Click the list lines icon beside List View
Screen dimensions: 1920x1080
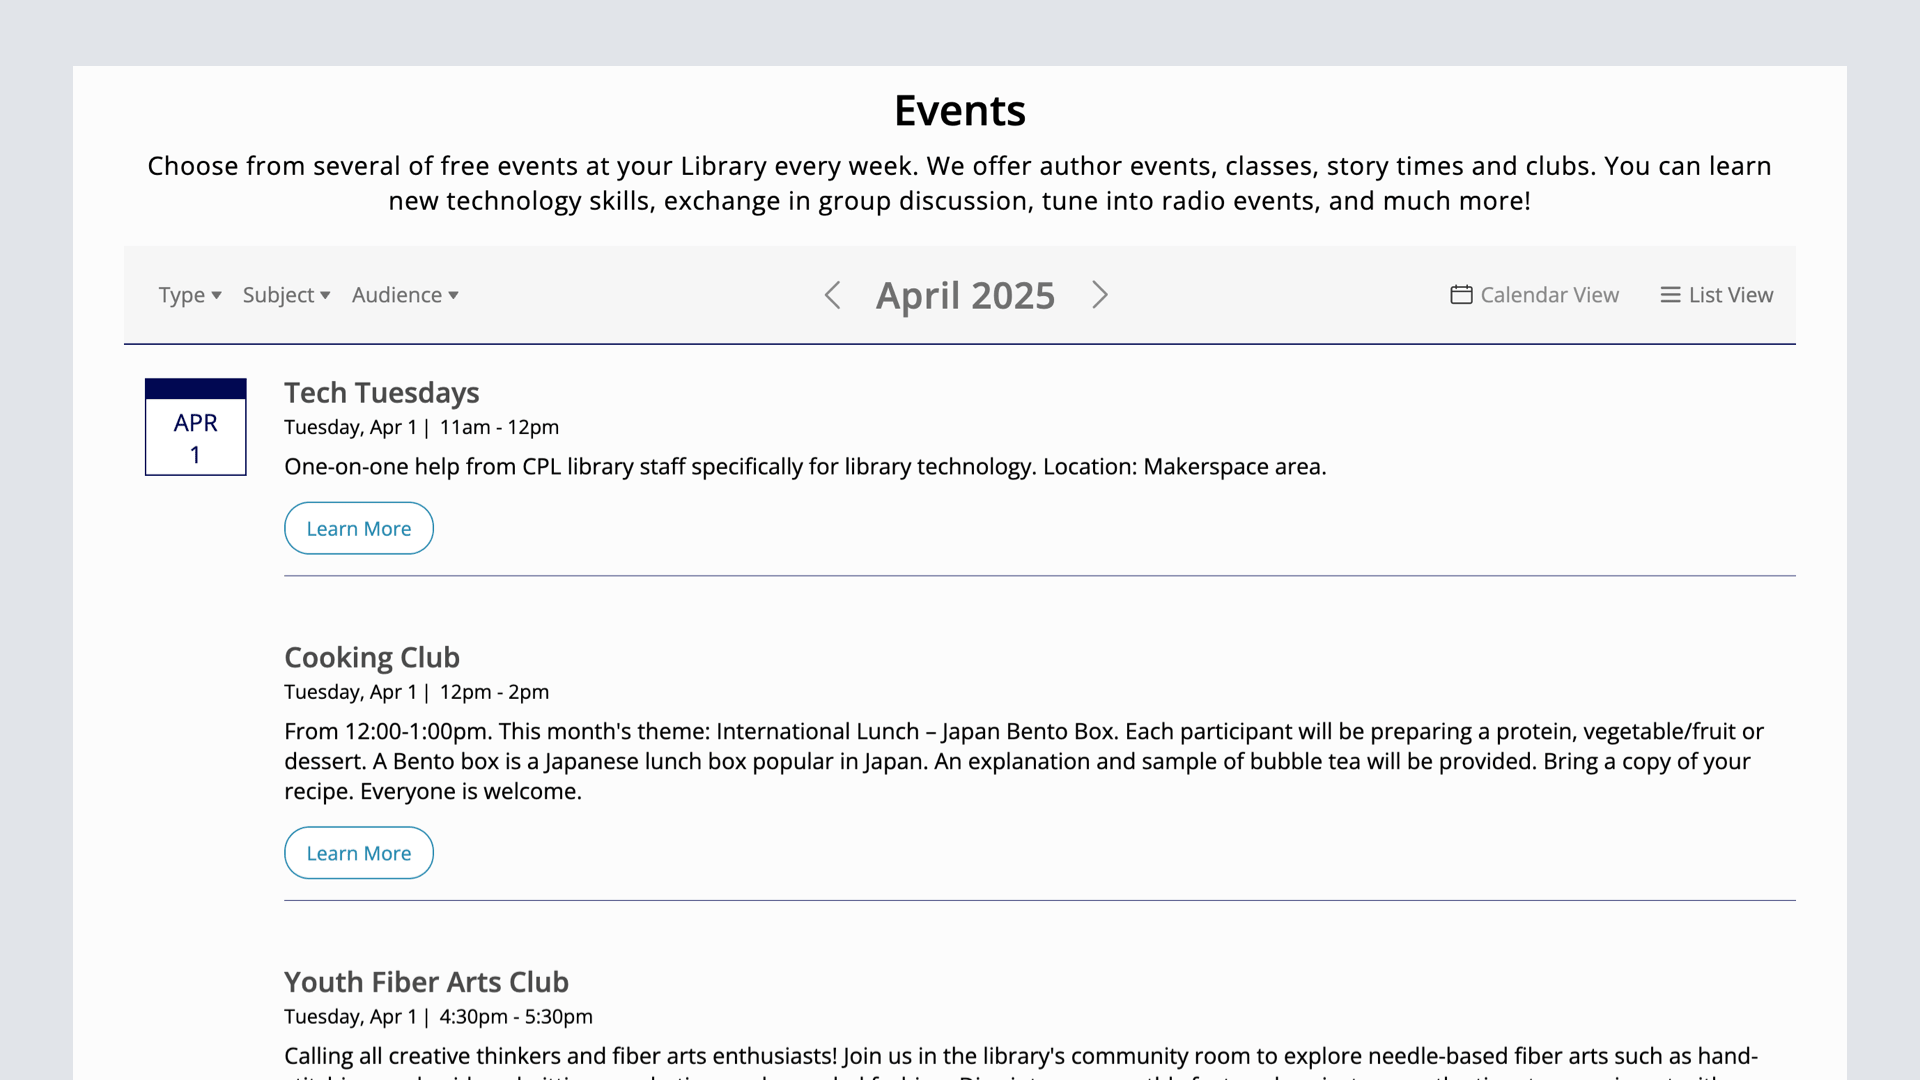1670,295
